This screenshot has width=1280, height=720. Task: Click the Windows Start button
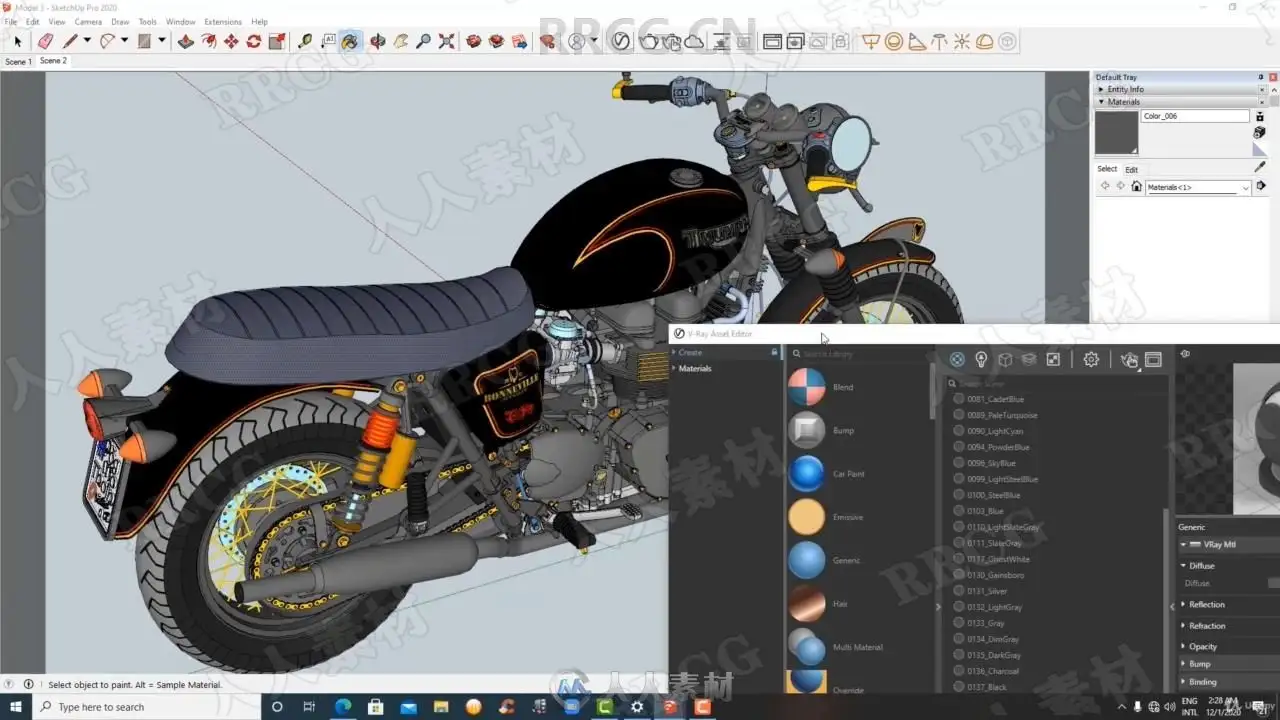pos(16,707)
